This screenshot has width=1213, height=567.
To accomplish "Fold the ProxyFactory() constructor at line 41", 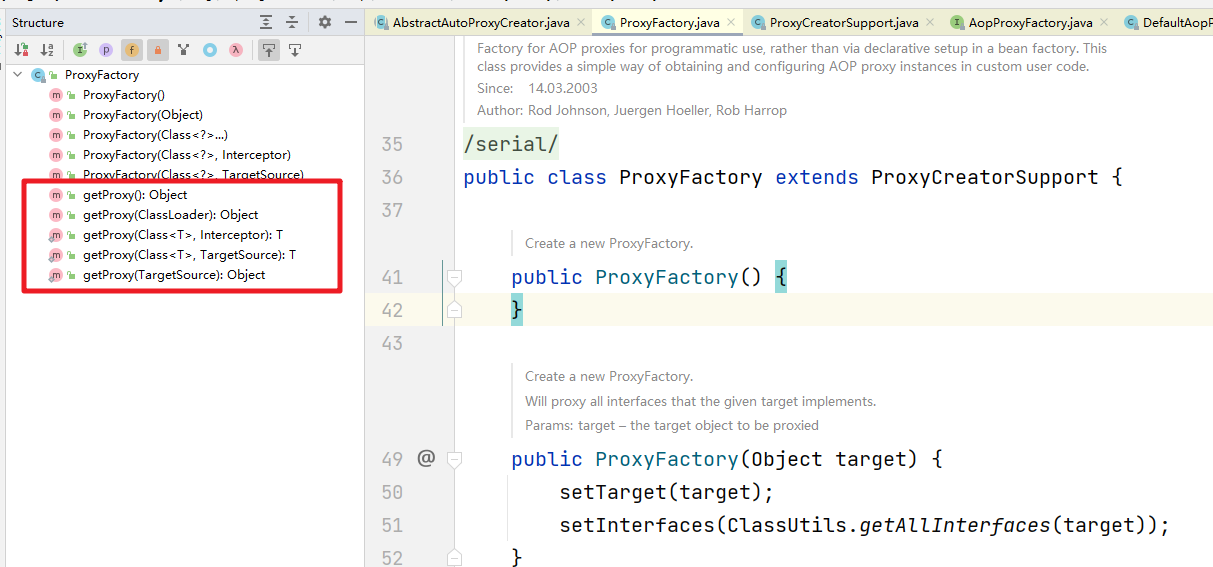I will [454, 277].
